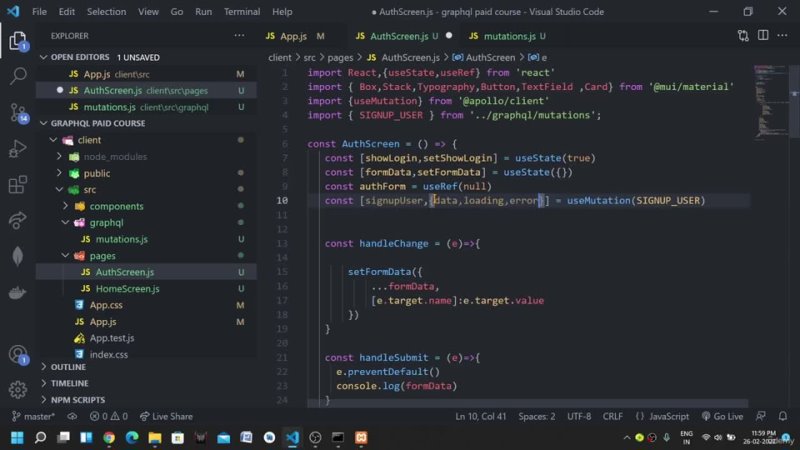
Task: Expand the TIMELINE section
Action: [x=44, y=383]
